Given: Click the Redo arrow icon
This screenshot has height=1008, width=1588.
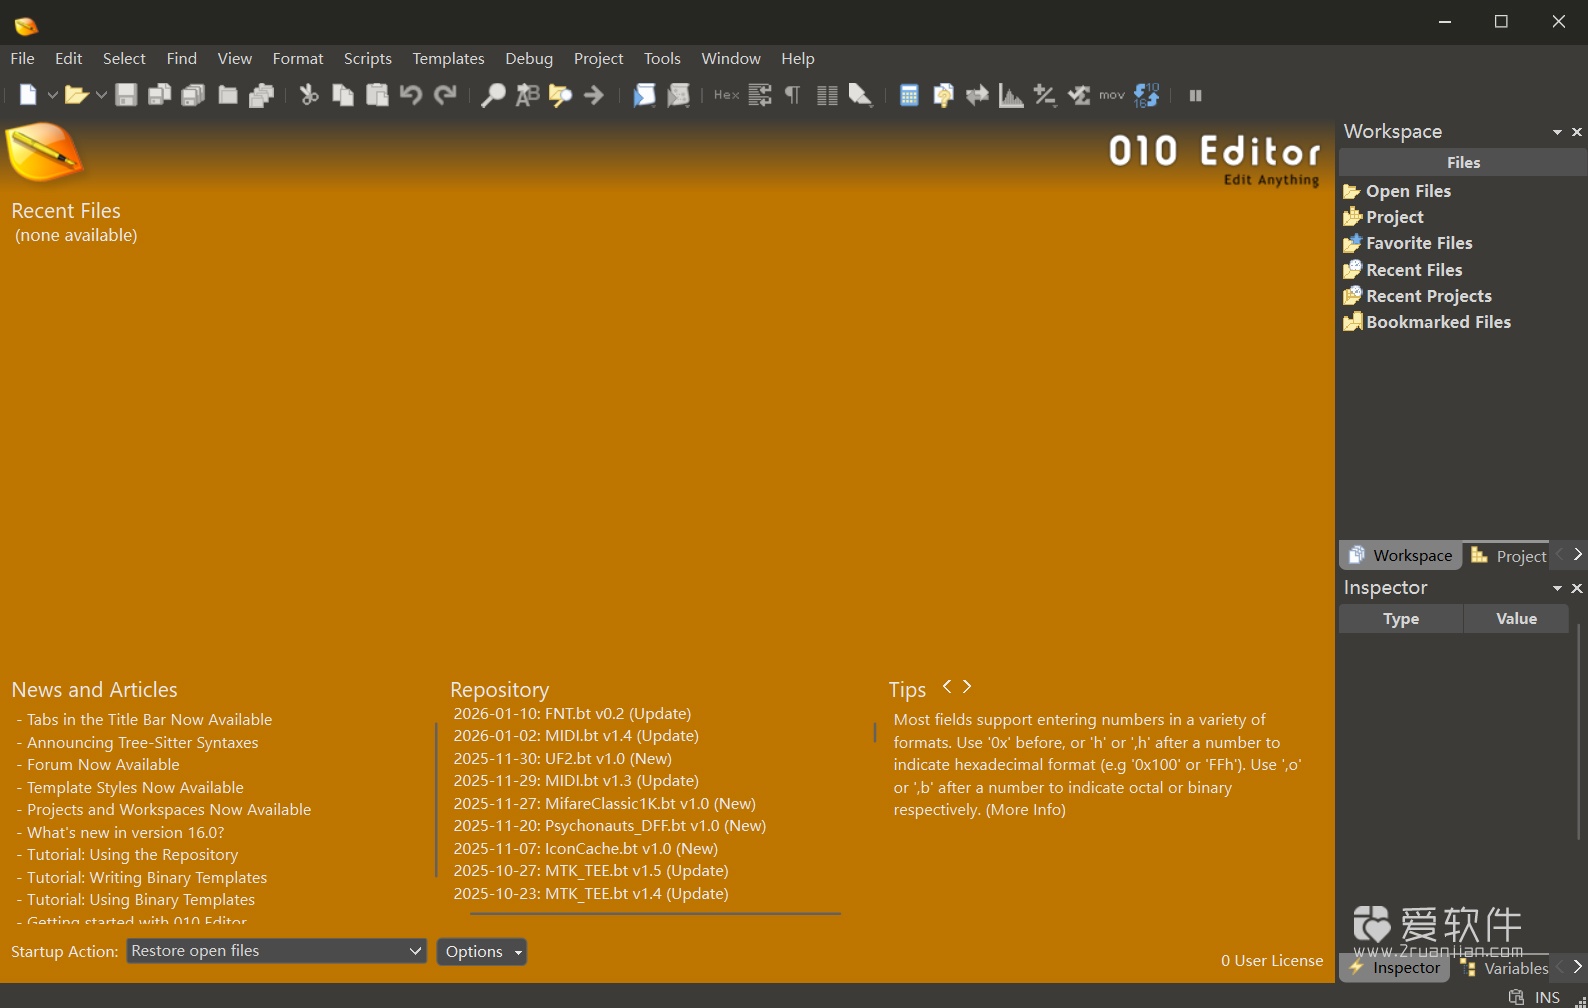Looking at the screenshot, I should pos(445,95).
